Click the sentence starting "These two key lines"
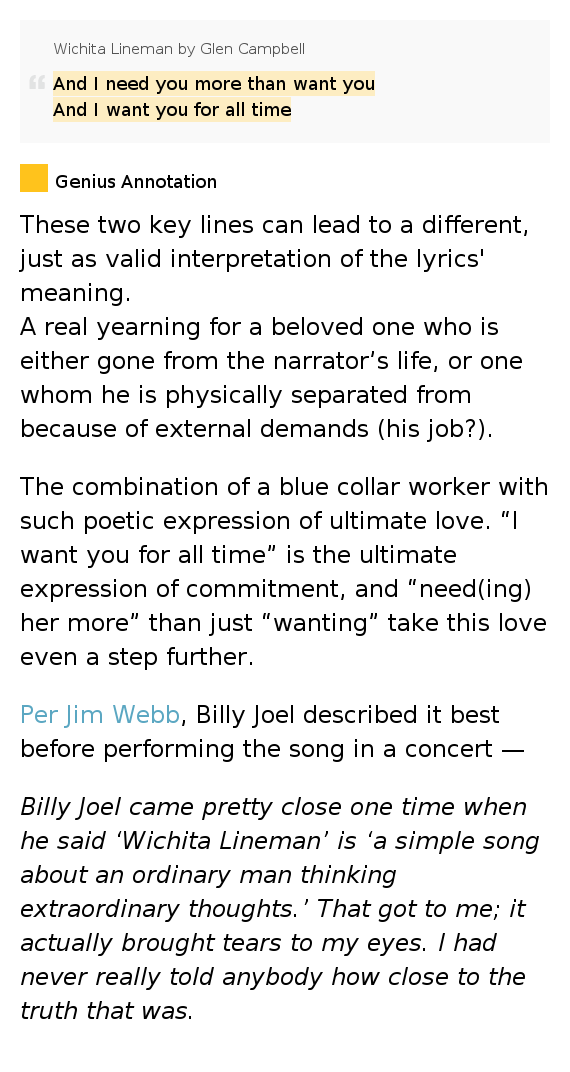The height and width of the screenshot is (1072, 570). coord(274,258)
